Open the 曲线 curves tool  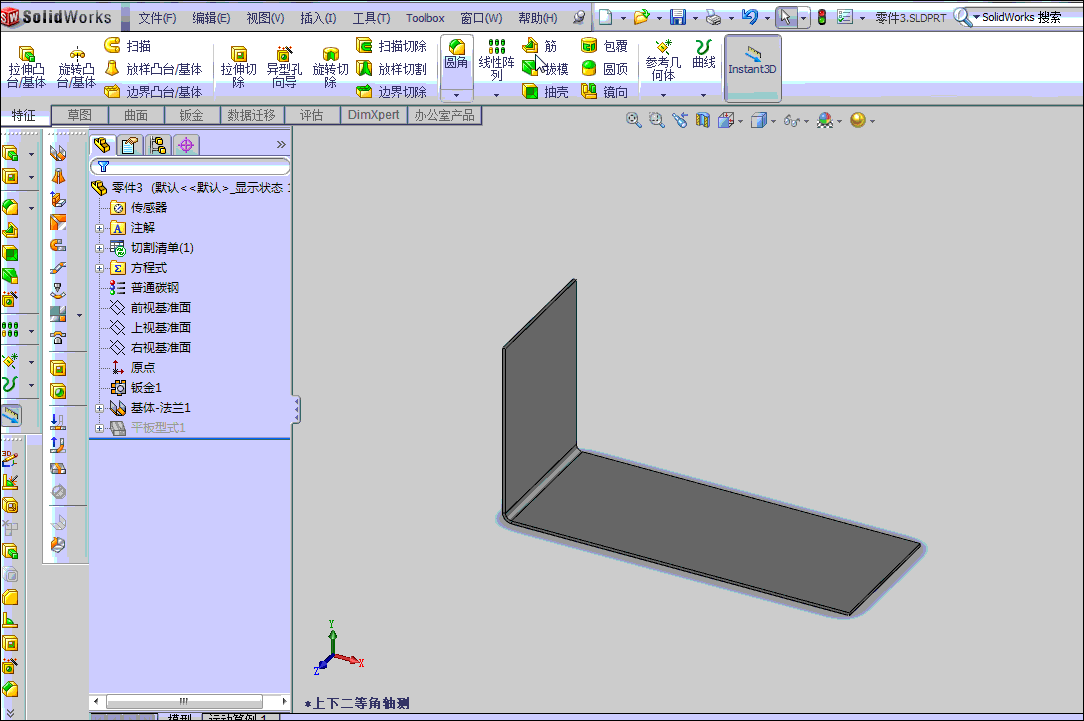[704, 55]
